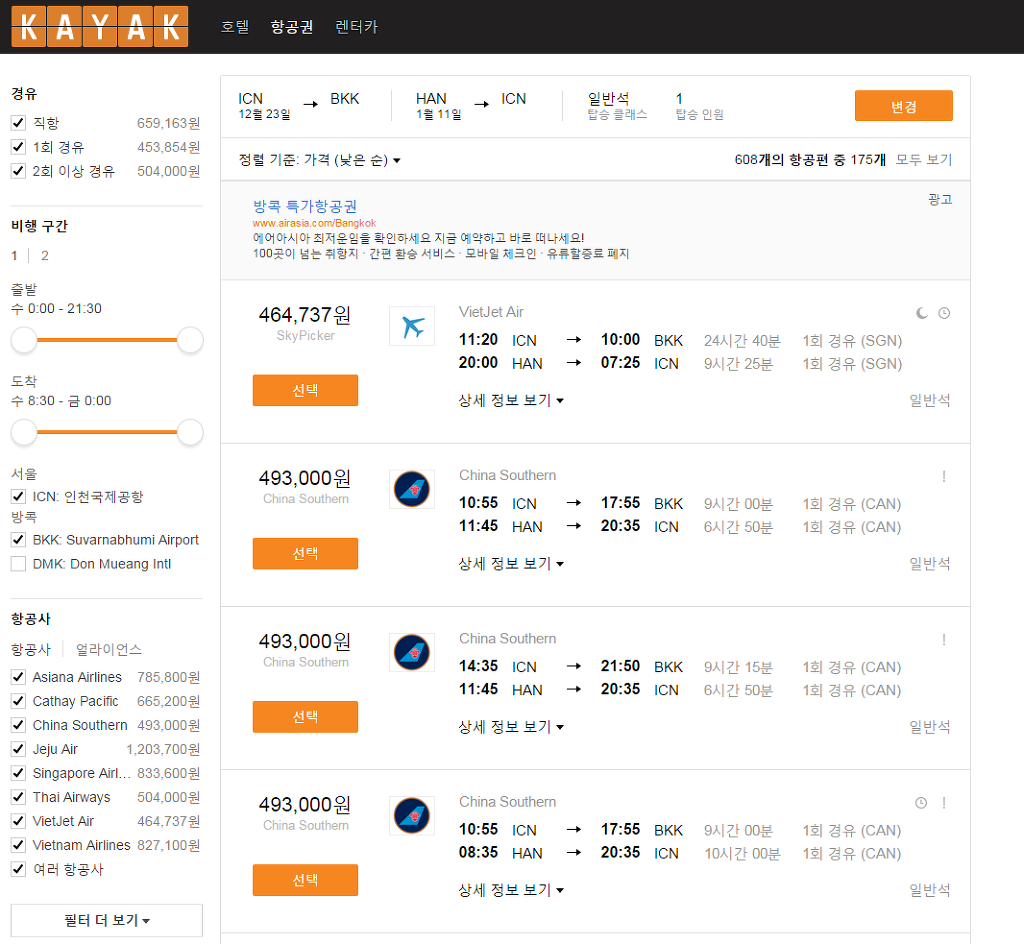Click the orange 변경 button

click(904, 106)
